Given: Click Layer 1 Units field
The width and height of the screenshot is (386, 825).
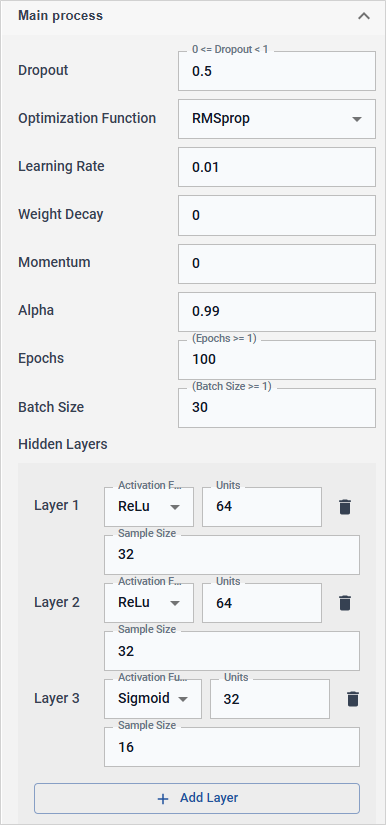Looking at the screenshot, I should pyautogui.click(x=262, y=507).
